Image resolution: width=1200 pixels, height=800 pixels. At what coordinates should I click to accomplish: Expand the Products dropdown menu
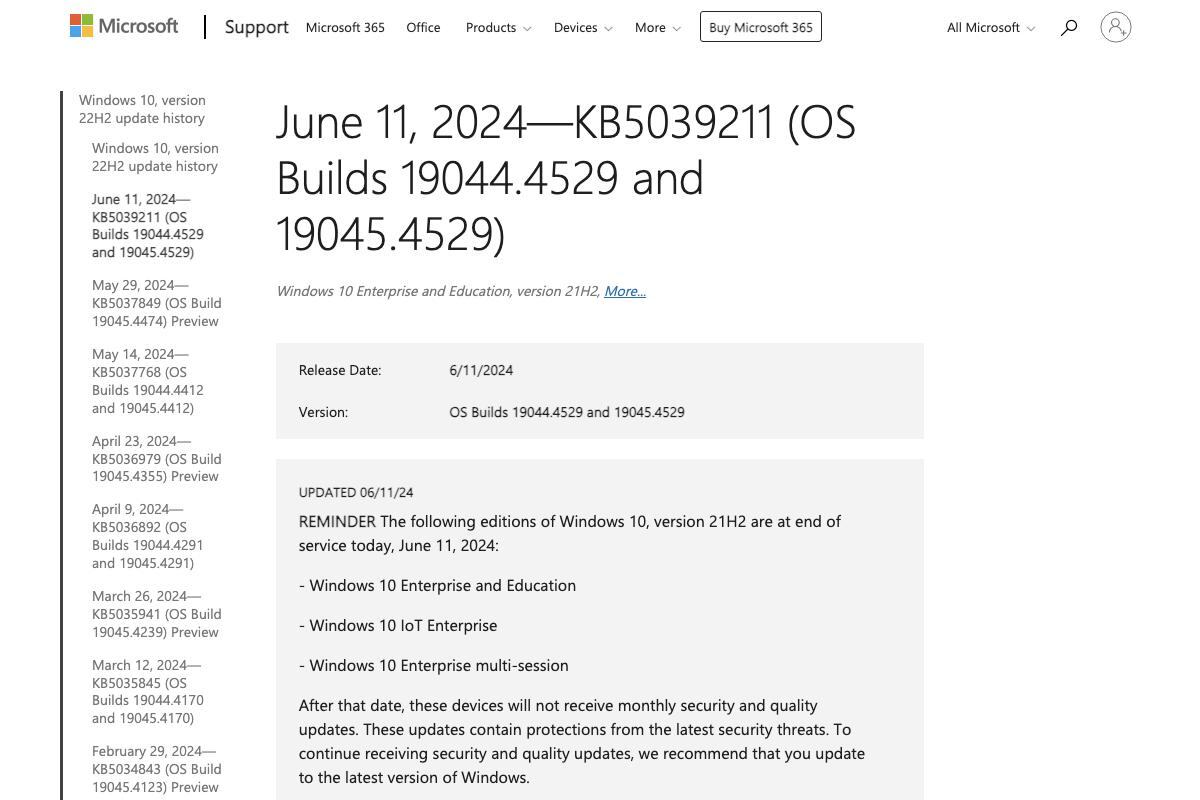[x=498, y=28]
